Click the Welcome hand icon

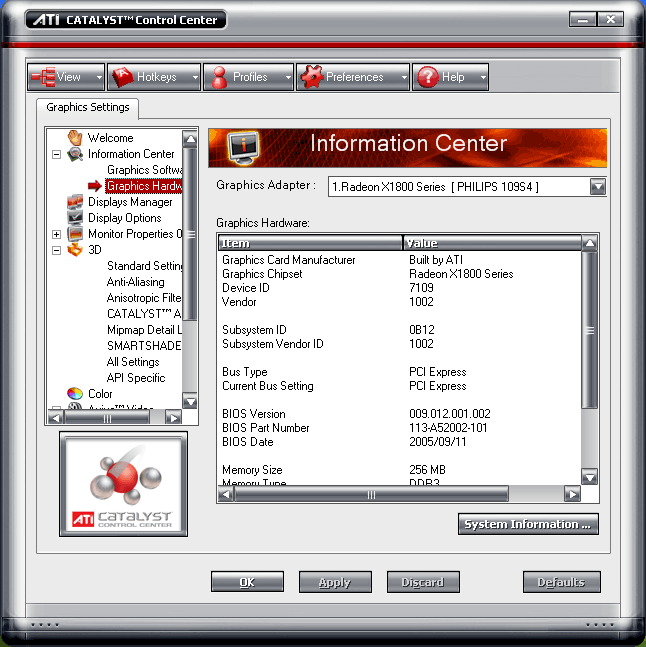75,138
